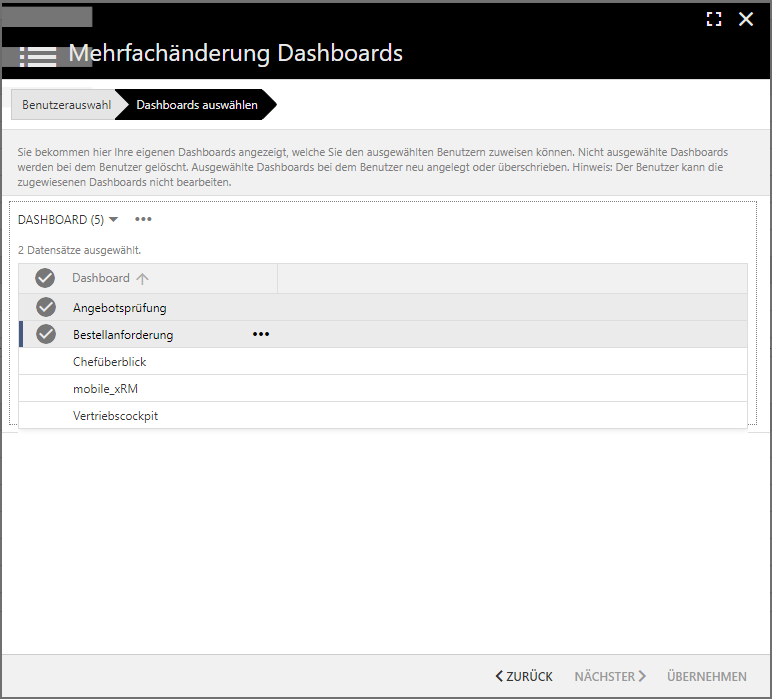Click the '2 Datensätze ausgewählt.' status text
Image resolution: width=772 pixels, height=699 pixels.
coord(79,250)
